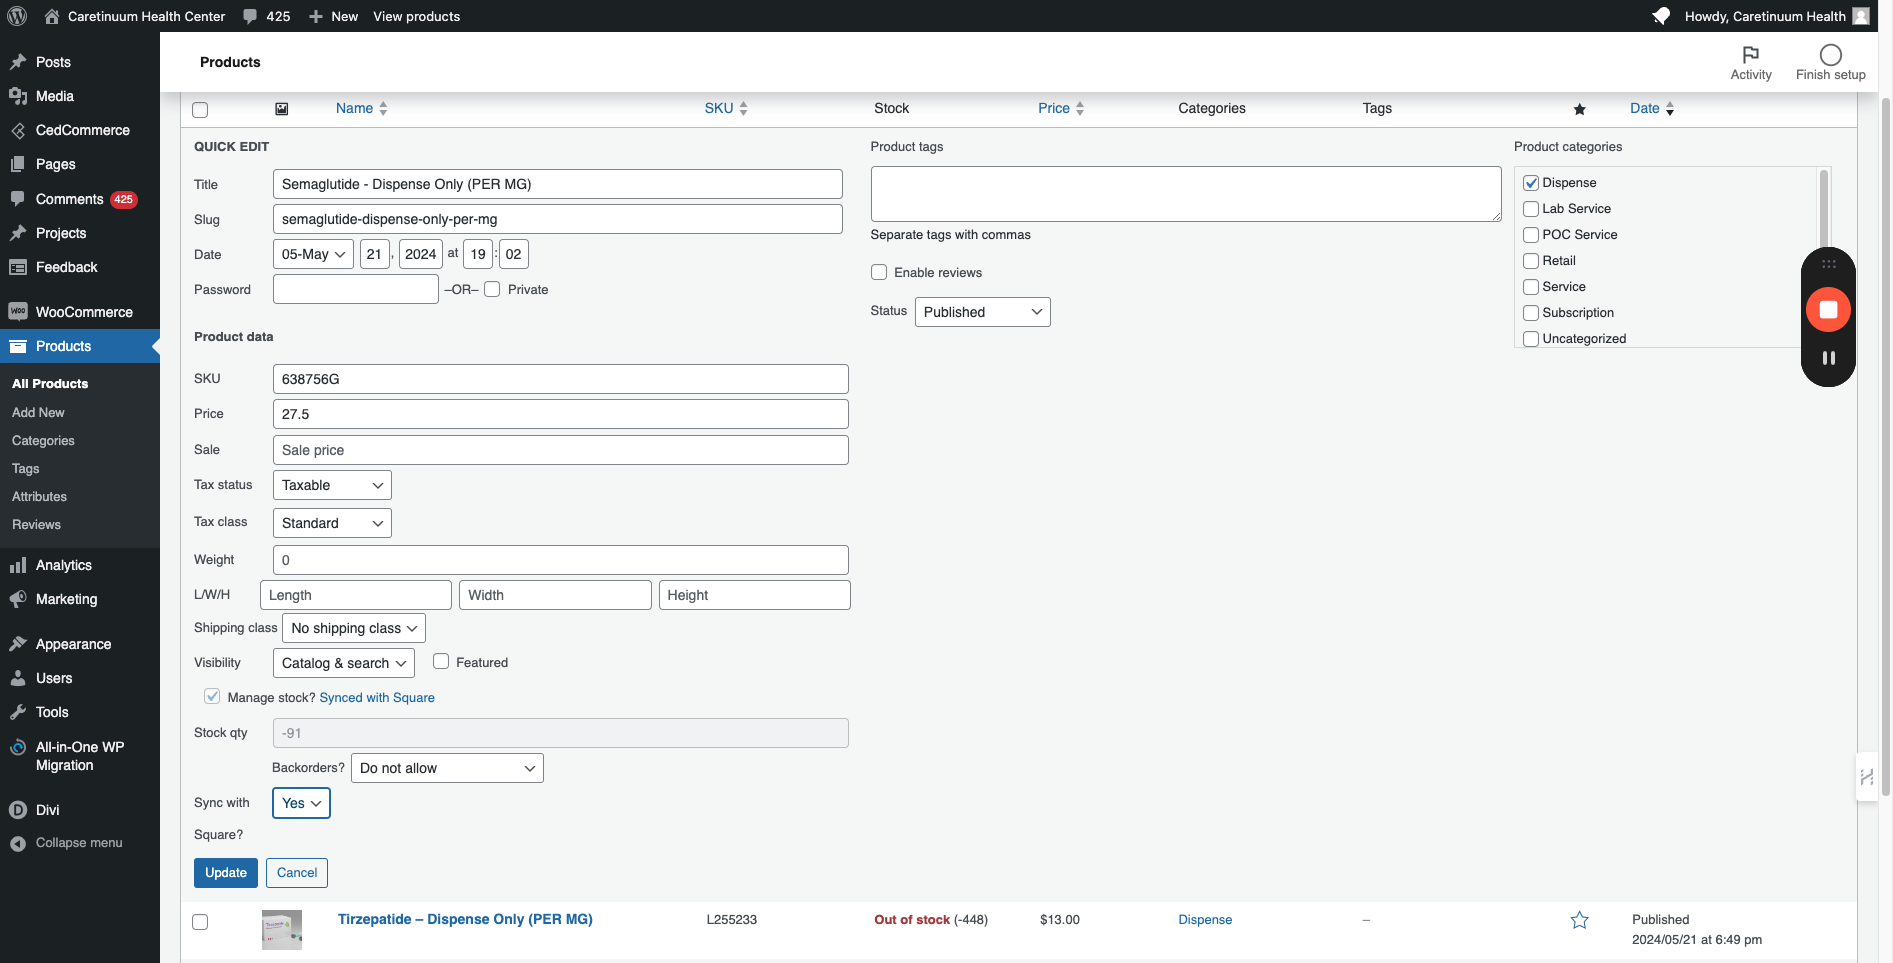Open Tirzepatide – Dispense Only product link
The height and width of the screenshot is (963, 1893).
(x=465, y=919)
